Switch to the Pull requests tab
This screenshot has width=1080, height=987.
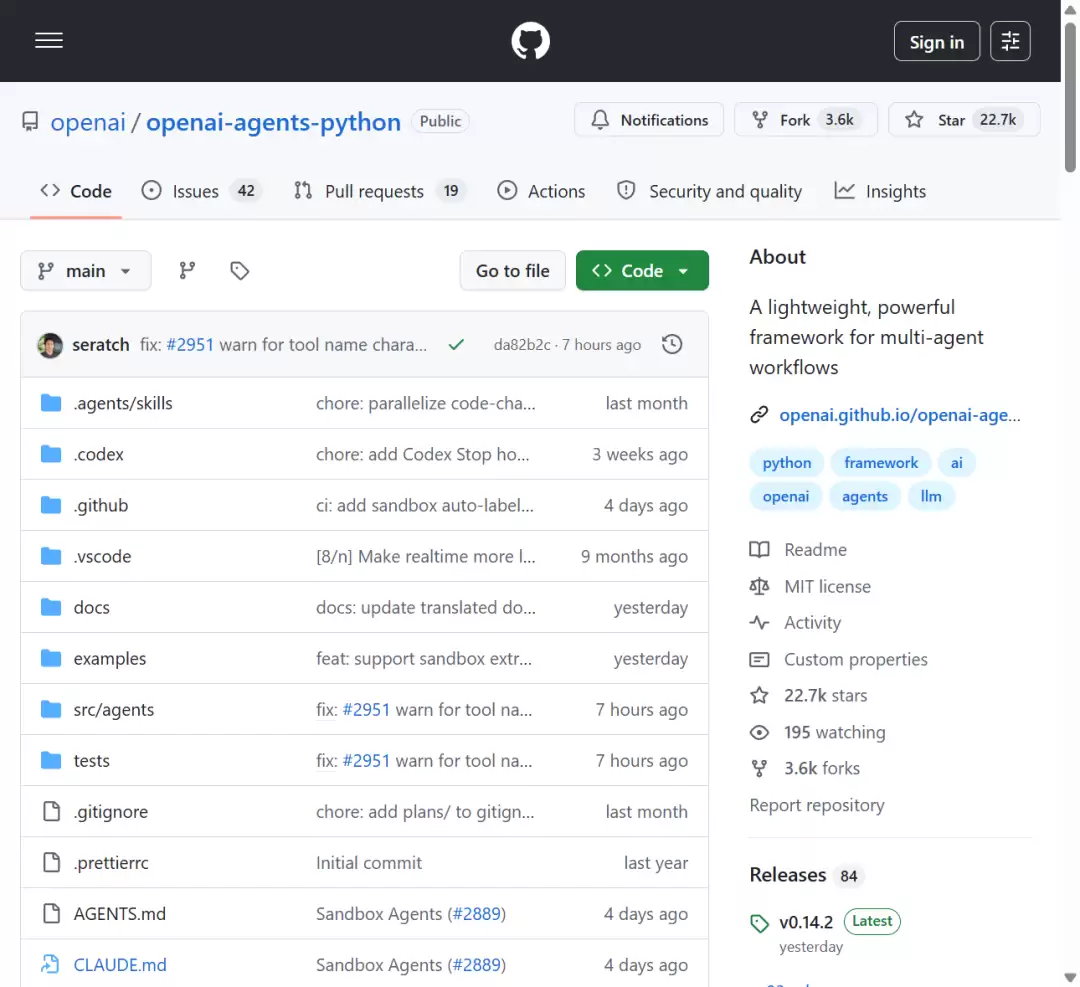(x=379, y=191)
